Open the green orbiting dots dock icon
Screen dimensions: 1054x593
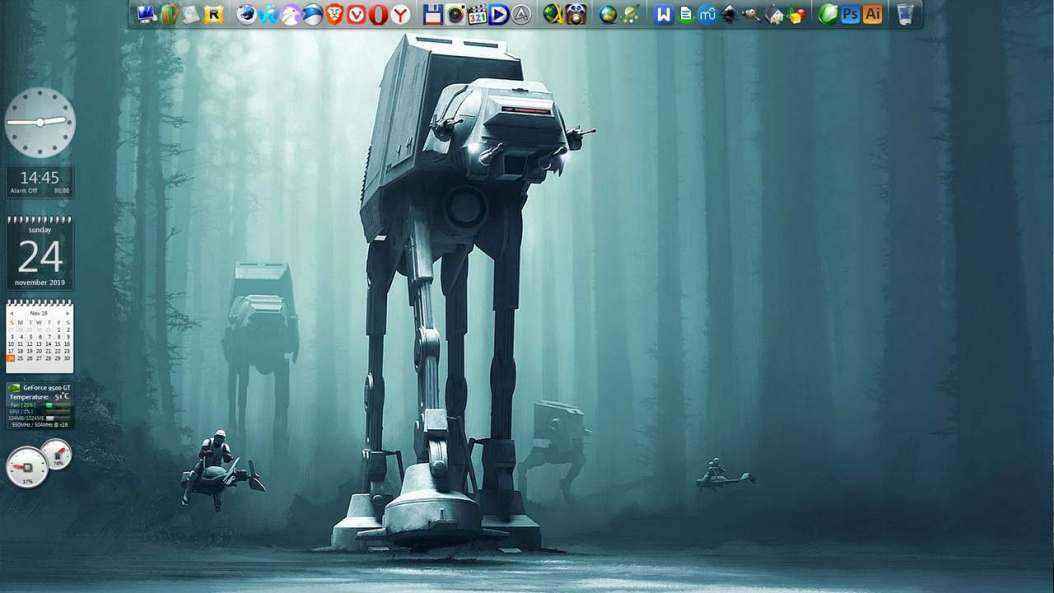click(630, 14)
